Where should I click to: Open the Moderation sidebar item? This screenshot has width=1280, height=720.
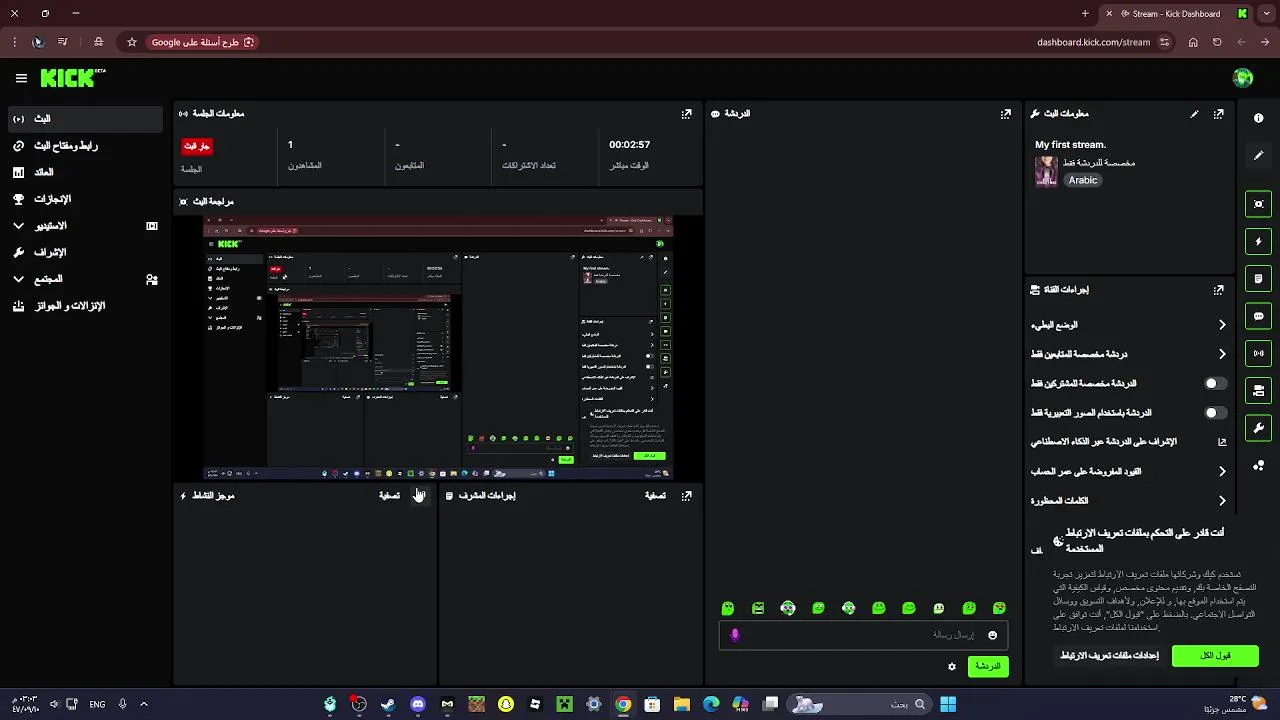tap(84, 252)
